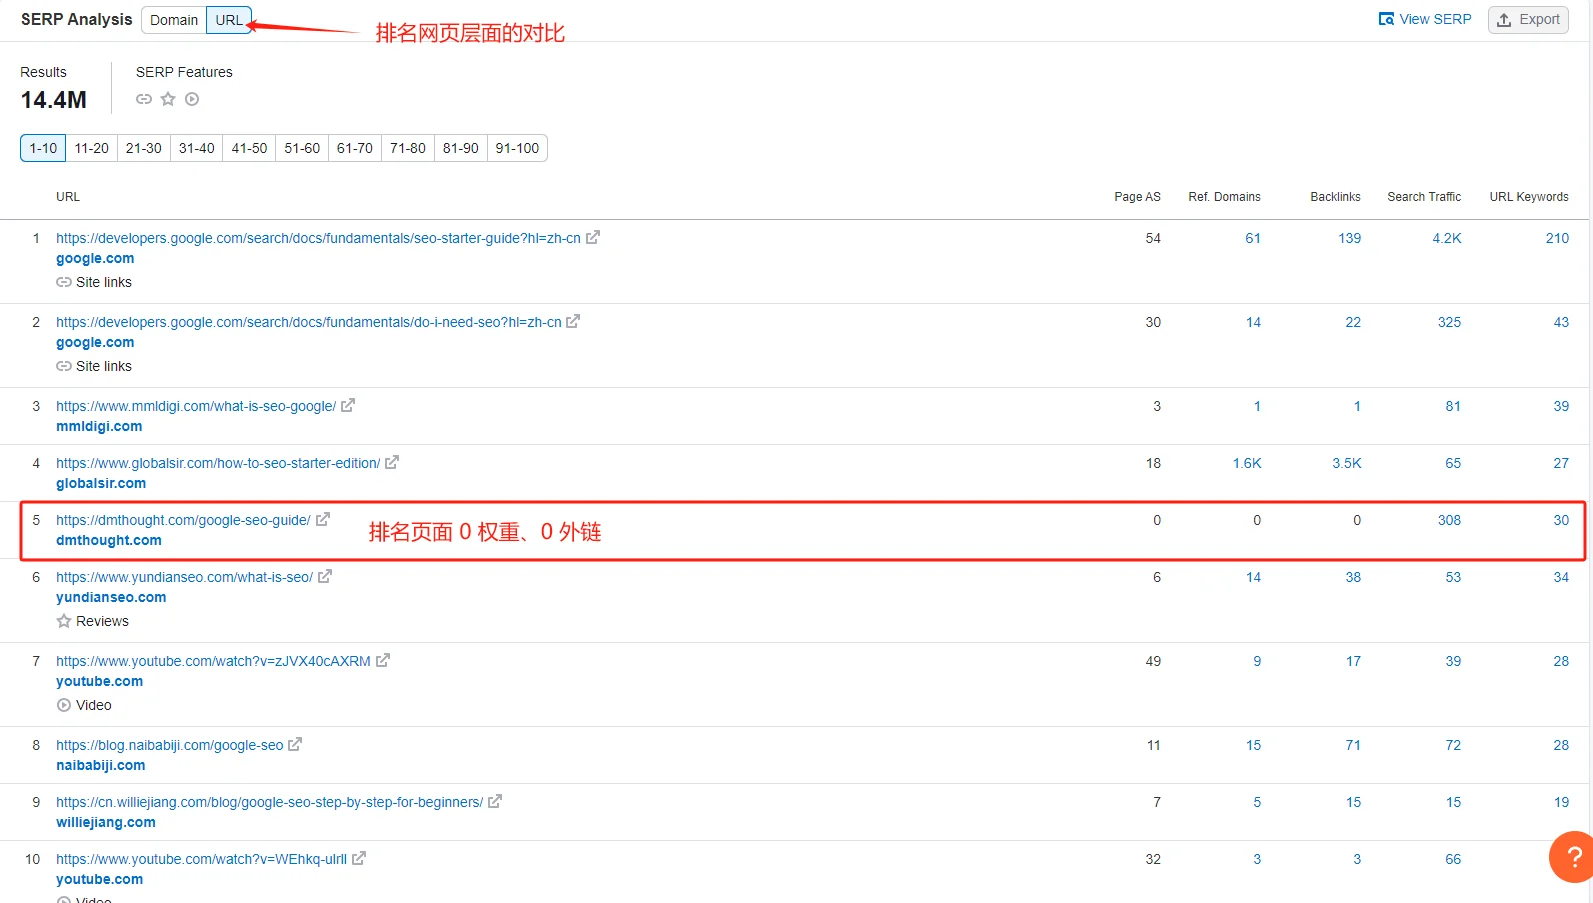Click the View SERP link
Image resolution: width=1593 pixels, height=903 pixels.
(1425, 19)
